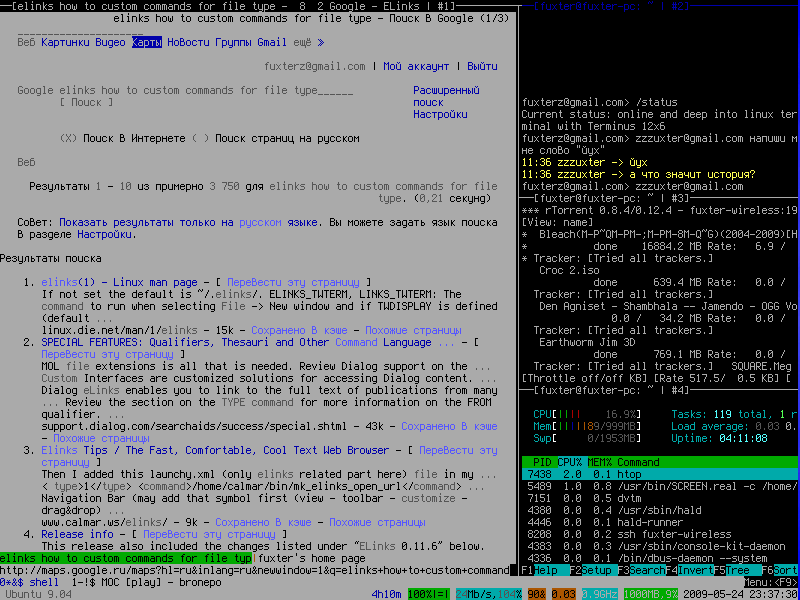Select the console-kit-daemon process row

pyautogui.click(x=661, y=546)
